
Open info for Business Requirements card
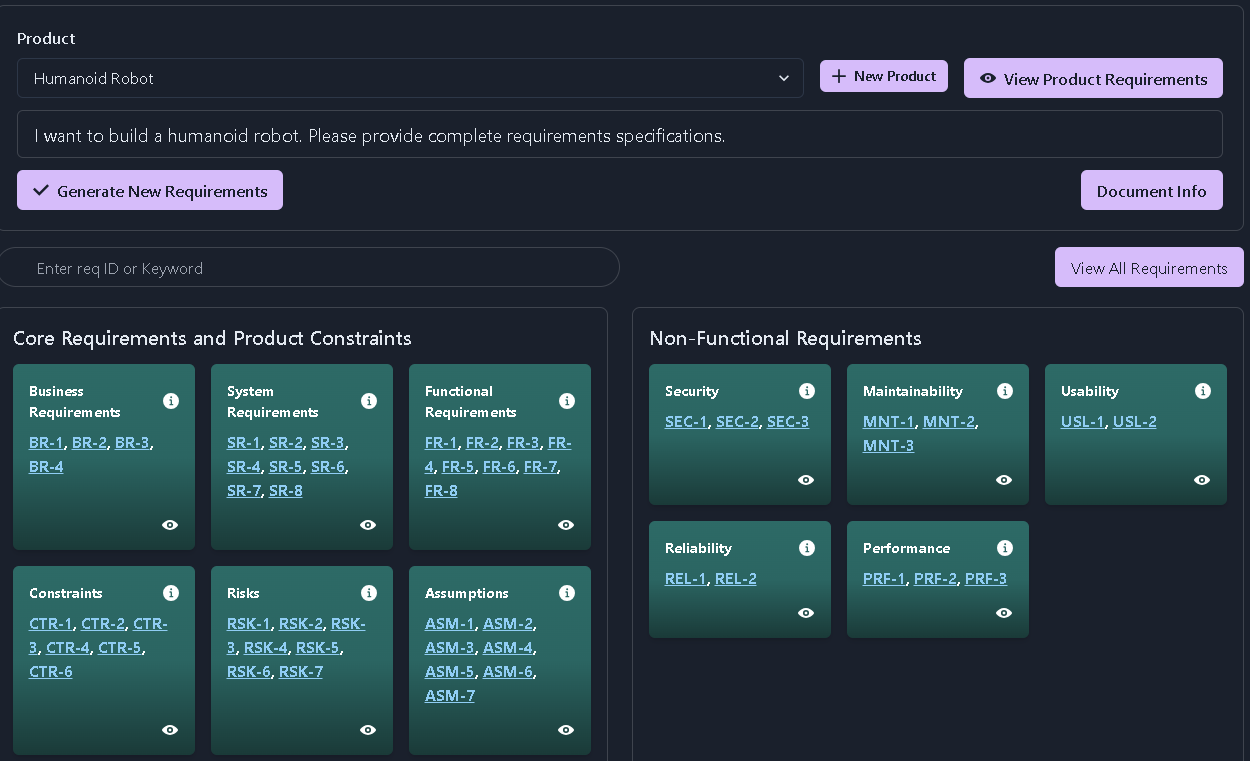pos(171,401)
